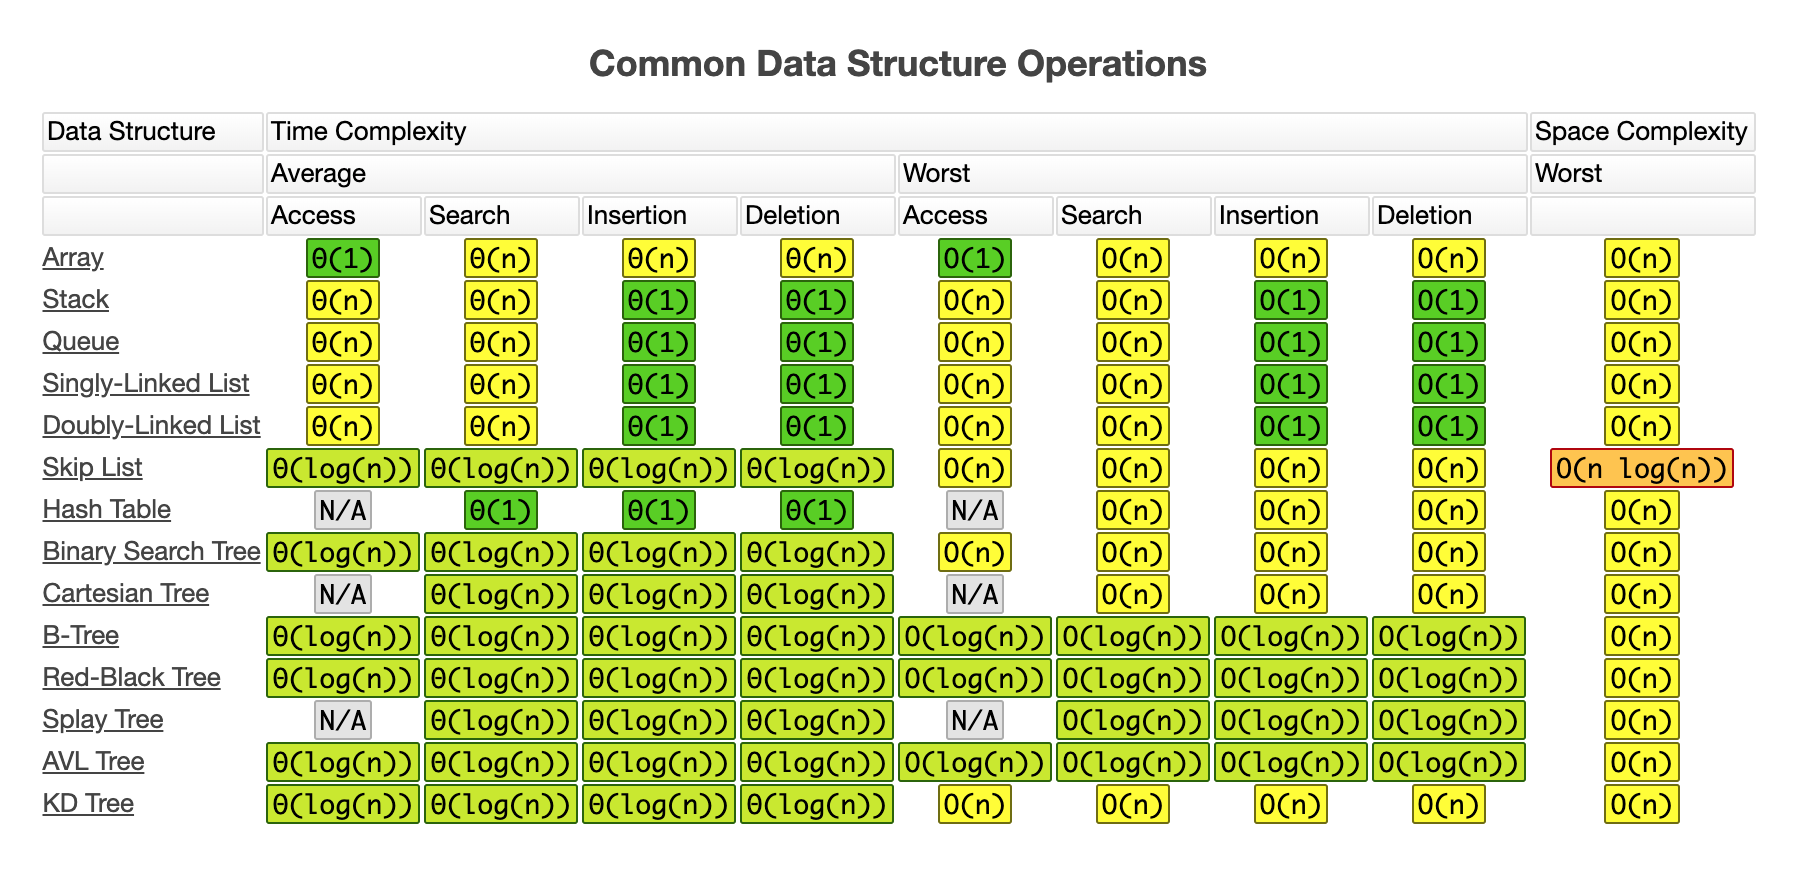Open the Hash Table link
The width and height of the screenshot is (1800, 874).
[107, 510]
